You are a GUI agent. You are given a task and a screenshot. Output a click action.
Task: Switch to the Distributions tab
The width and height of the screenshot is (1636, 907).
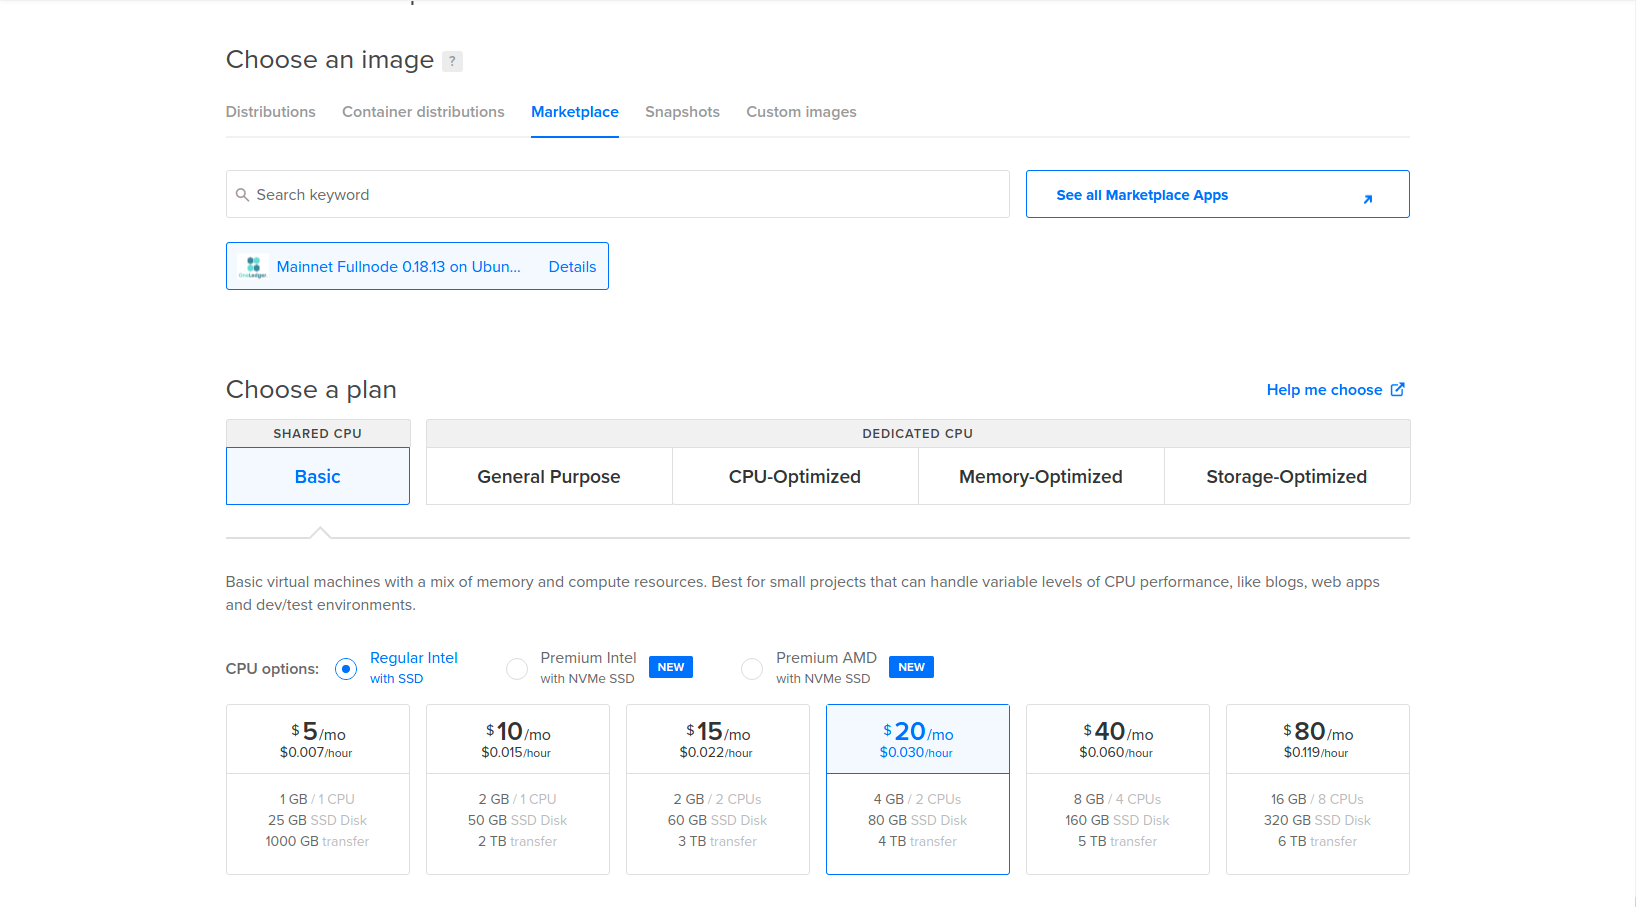click(x=270, y=112)
